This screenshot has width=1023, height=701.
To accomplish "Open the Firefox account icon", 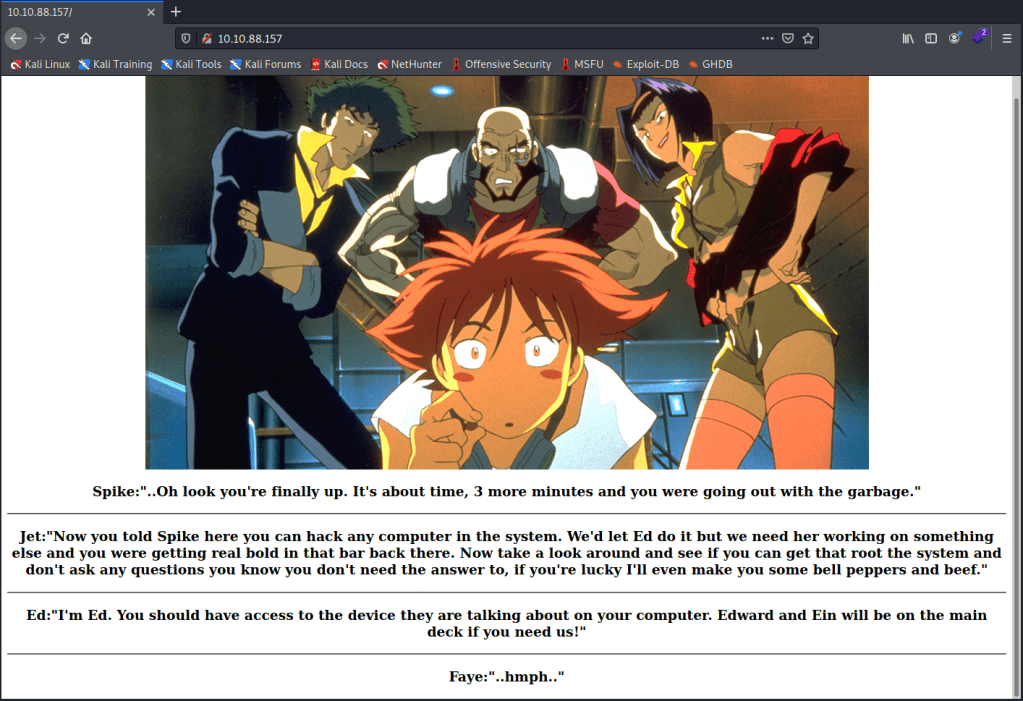I will tap(955, 38).
